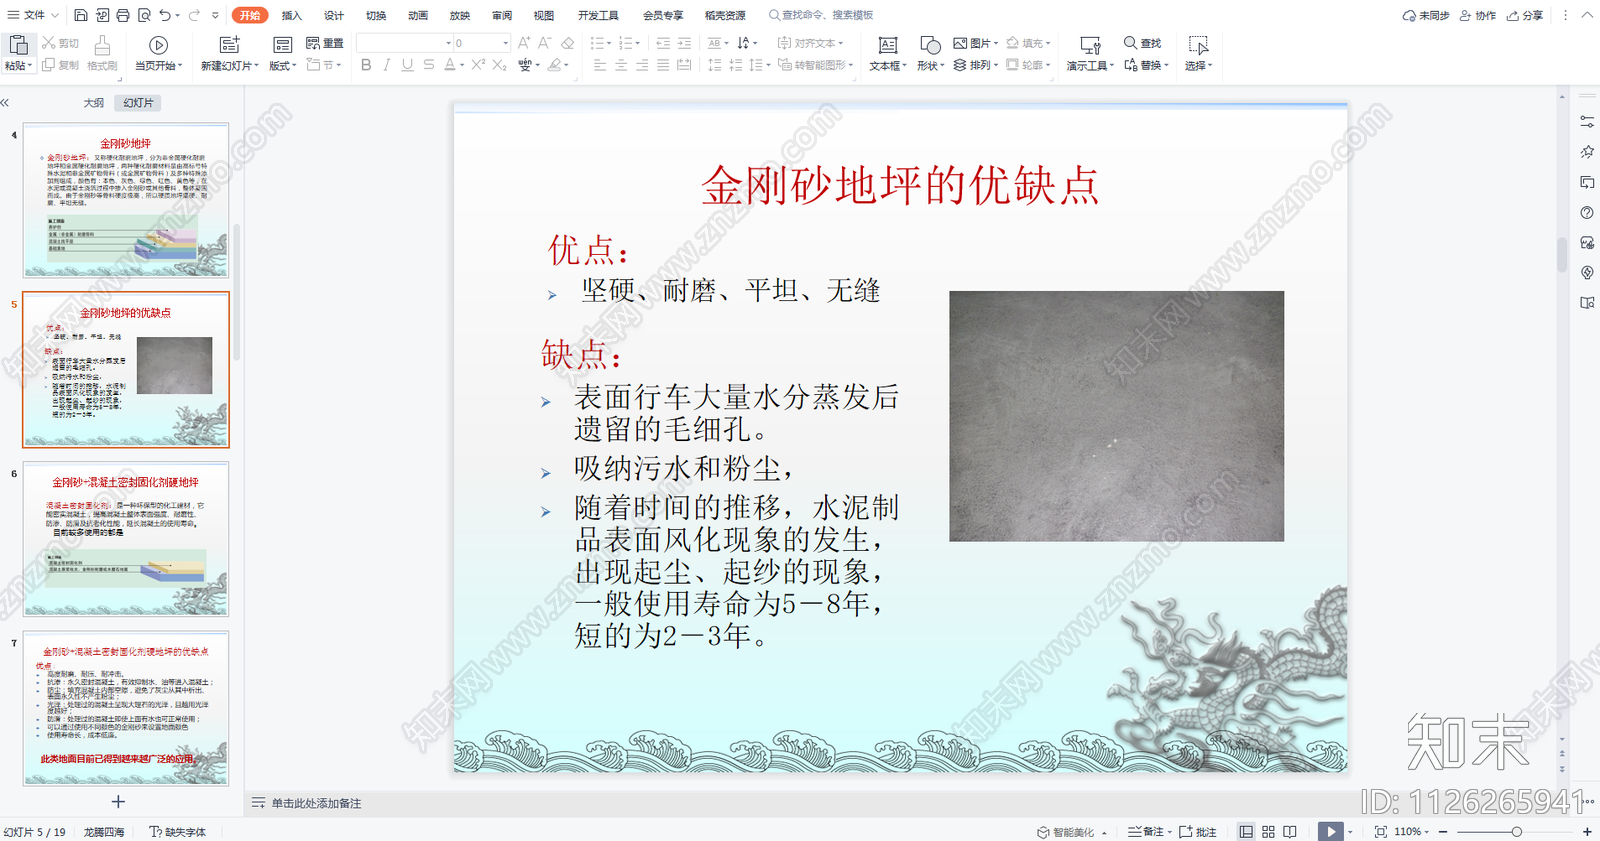This screenshot has height=841, width=1600.
Task: Switch to the Insert (插入) tab
Action: (291, 15)
